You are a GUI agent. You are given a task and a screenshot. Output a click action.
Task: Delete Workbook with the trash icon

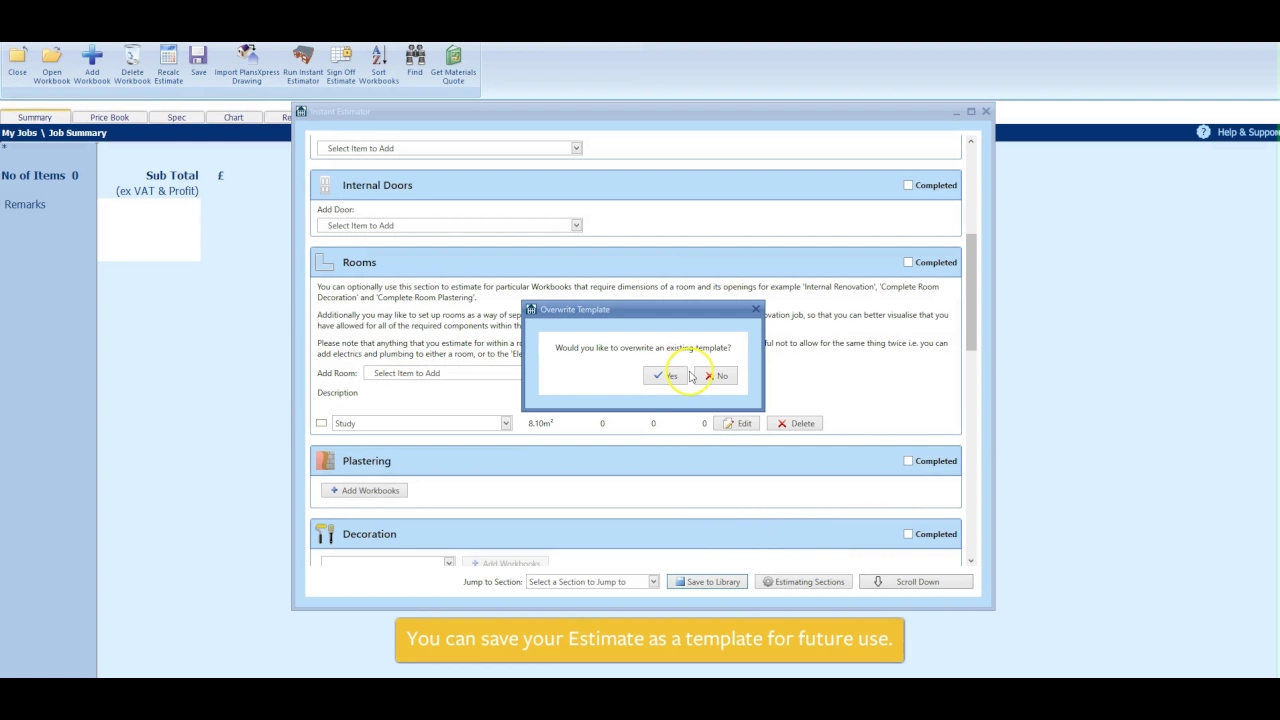pyautogui.click(x=132, y=65)
